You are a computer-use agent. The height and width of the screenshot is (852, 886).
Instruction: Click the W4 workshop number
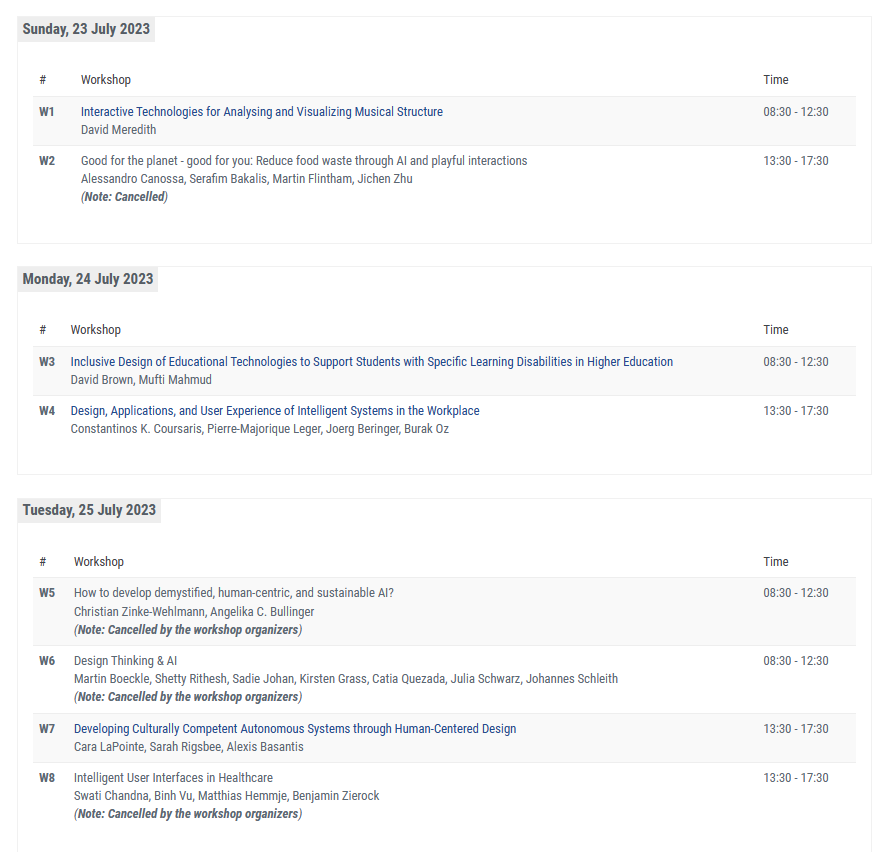pyautogui.click(x=47, y=411)
